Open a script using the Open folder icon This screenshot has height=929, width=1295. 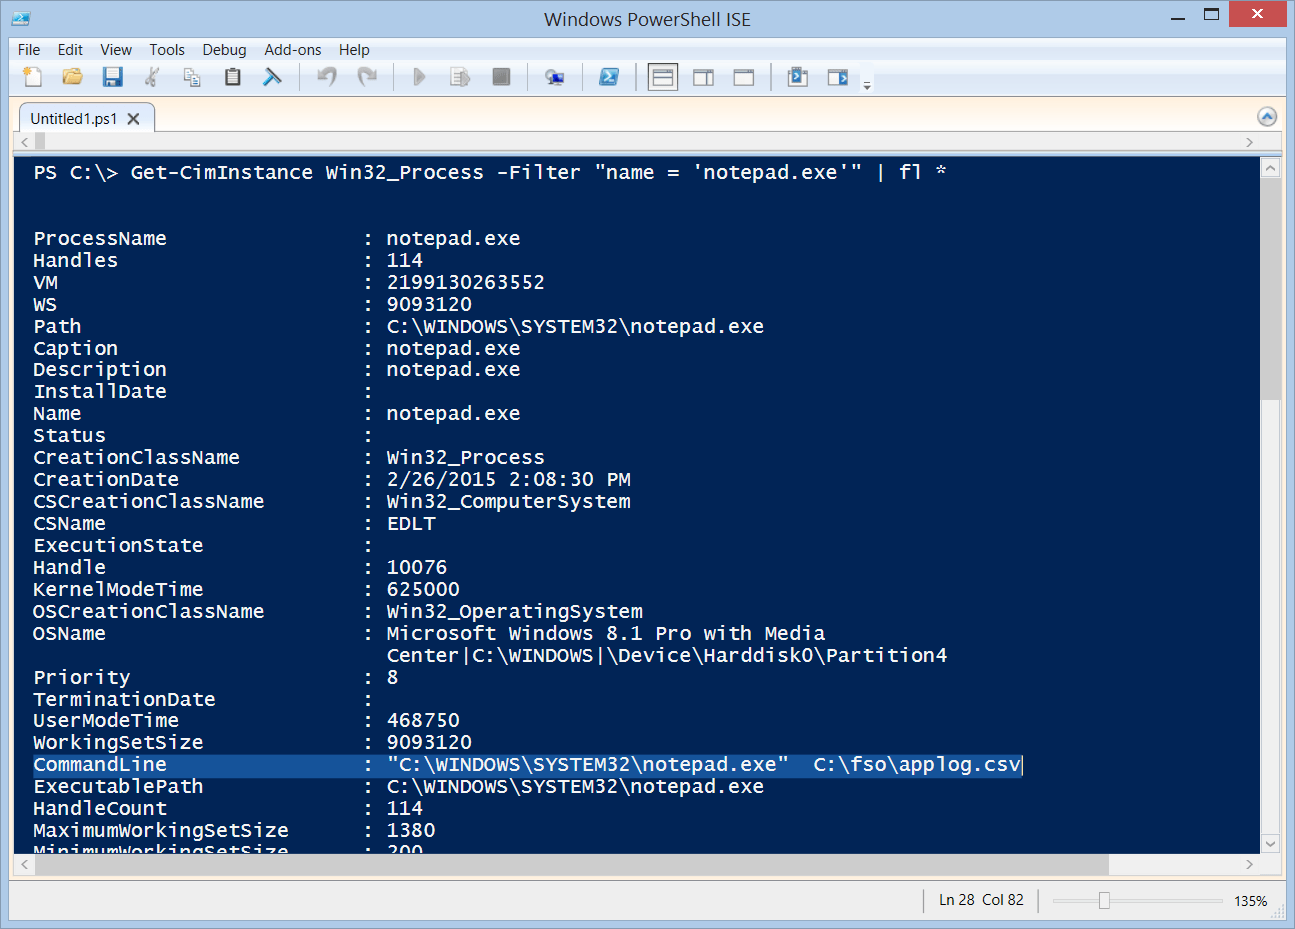point(71,76)
